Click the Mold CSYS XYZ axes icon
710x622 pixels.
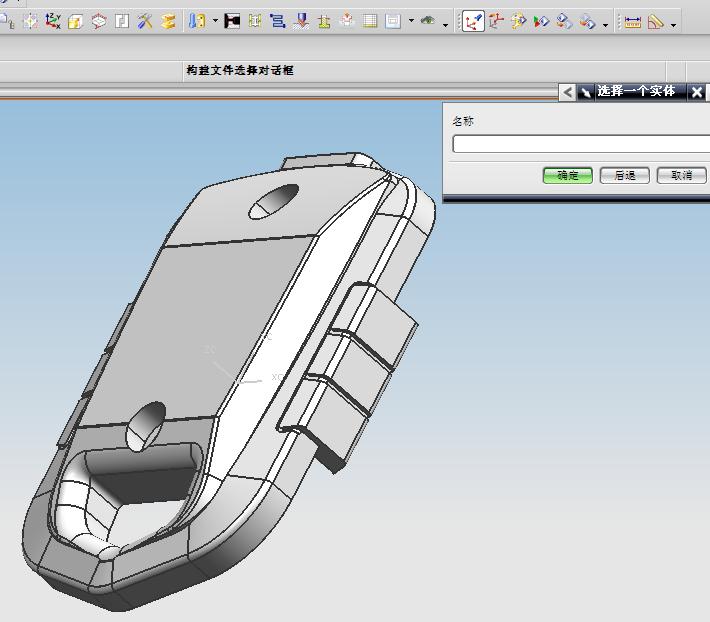[x=53, y=21]
